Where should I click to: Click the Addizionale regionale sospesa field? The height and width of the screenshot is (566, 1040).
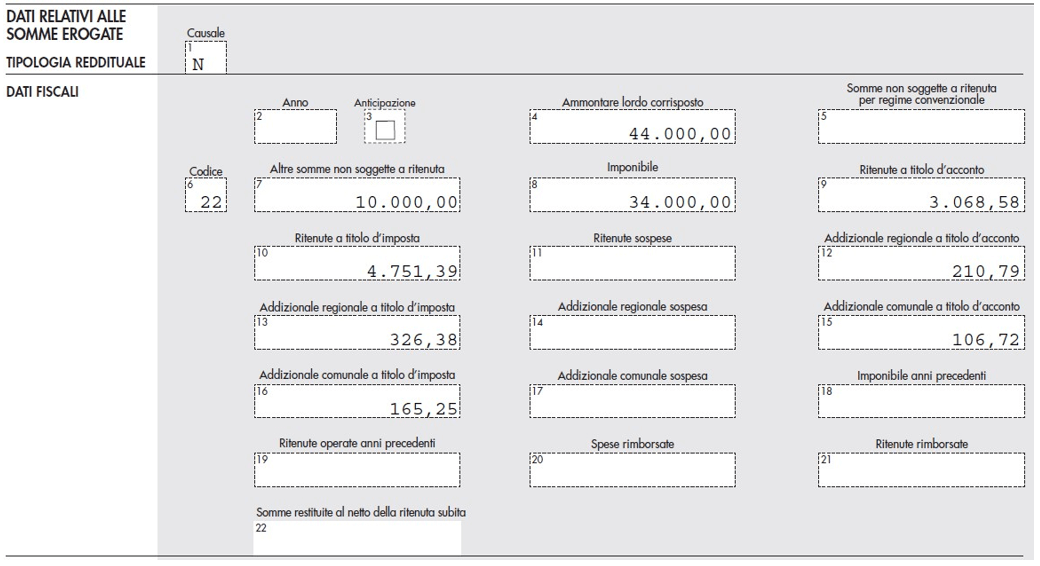633,332
